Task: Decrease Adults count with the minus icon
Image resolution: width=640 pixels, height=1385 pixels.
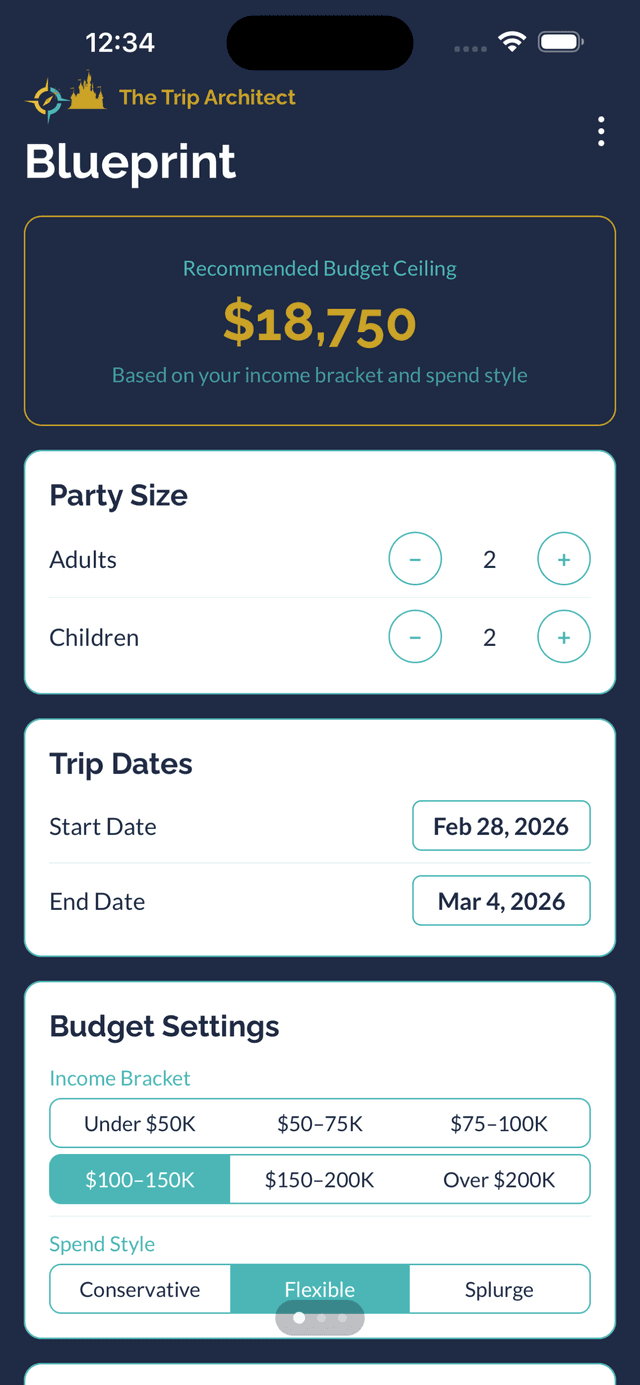Action: click(415, 559)
